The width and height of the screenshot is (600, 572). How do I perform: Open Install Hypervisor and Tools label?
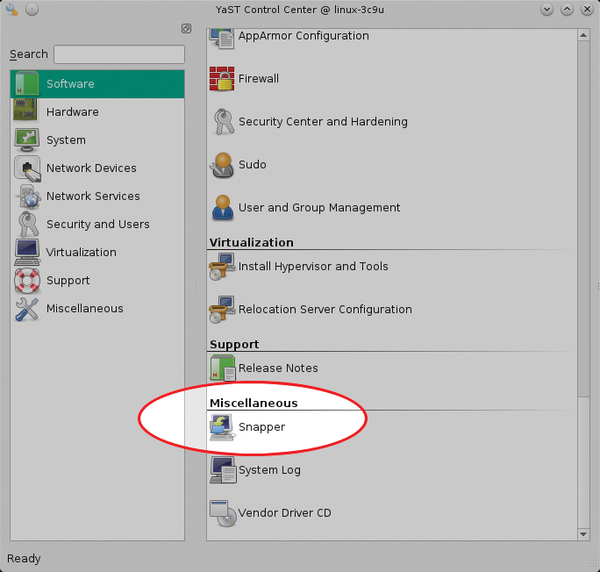point(313,266)
